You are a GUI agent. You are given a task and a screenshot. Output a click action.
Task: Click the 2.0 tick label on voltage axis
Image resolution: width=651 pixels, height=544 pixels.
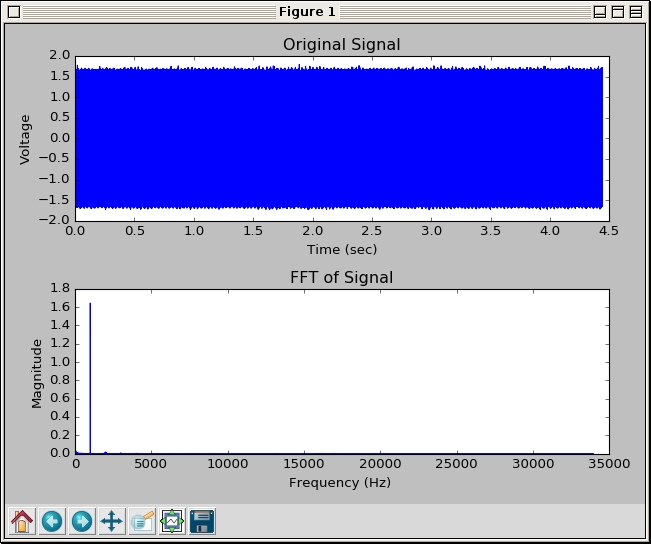click(59, 55)
